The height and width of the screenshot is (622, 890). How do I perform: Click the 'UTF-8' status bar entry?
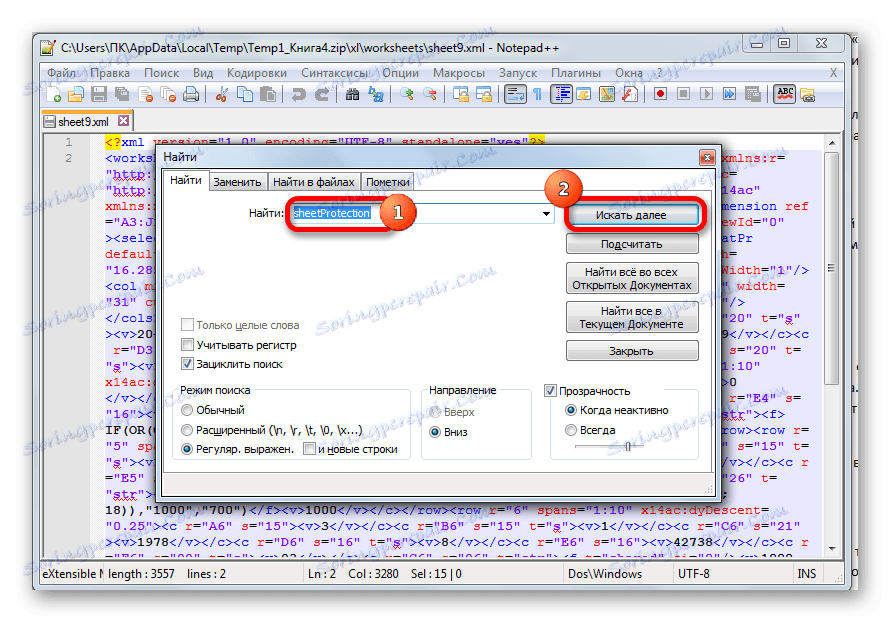(x=694, y=574)
